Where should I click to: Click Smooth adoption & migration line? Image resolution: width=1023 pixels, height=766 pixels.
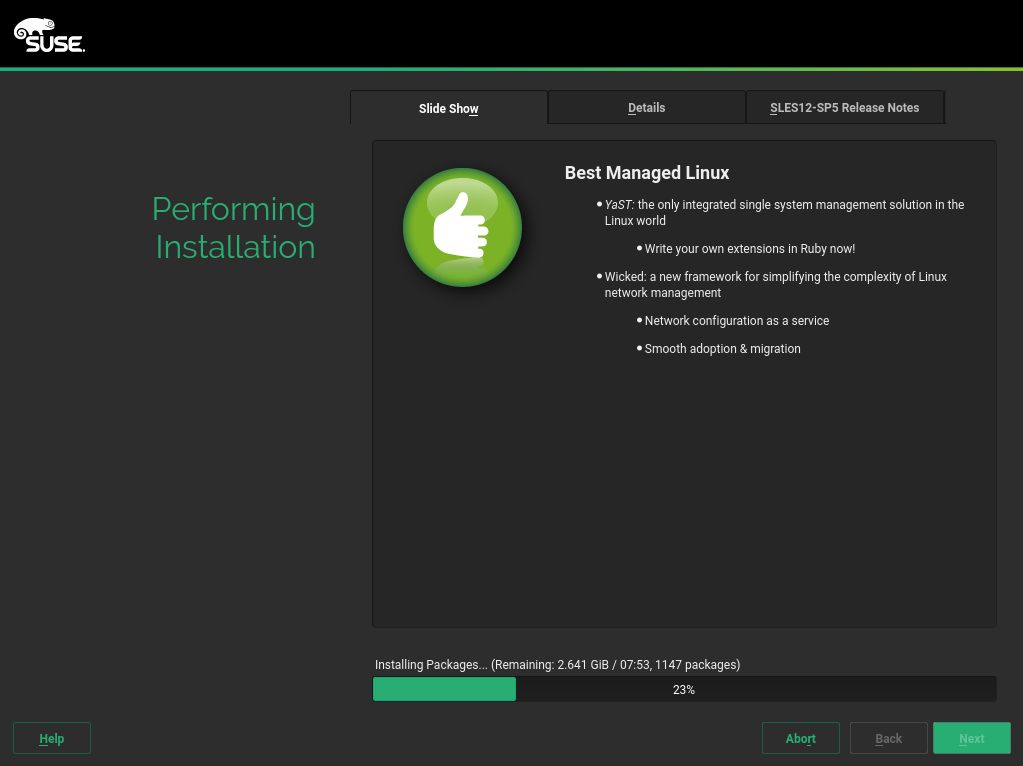[x=722, y=349]
